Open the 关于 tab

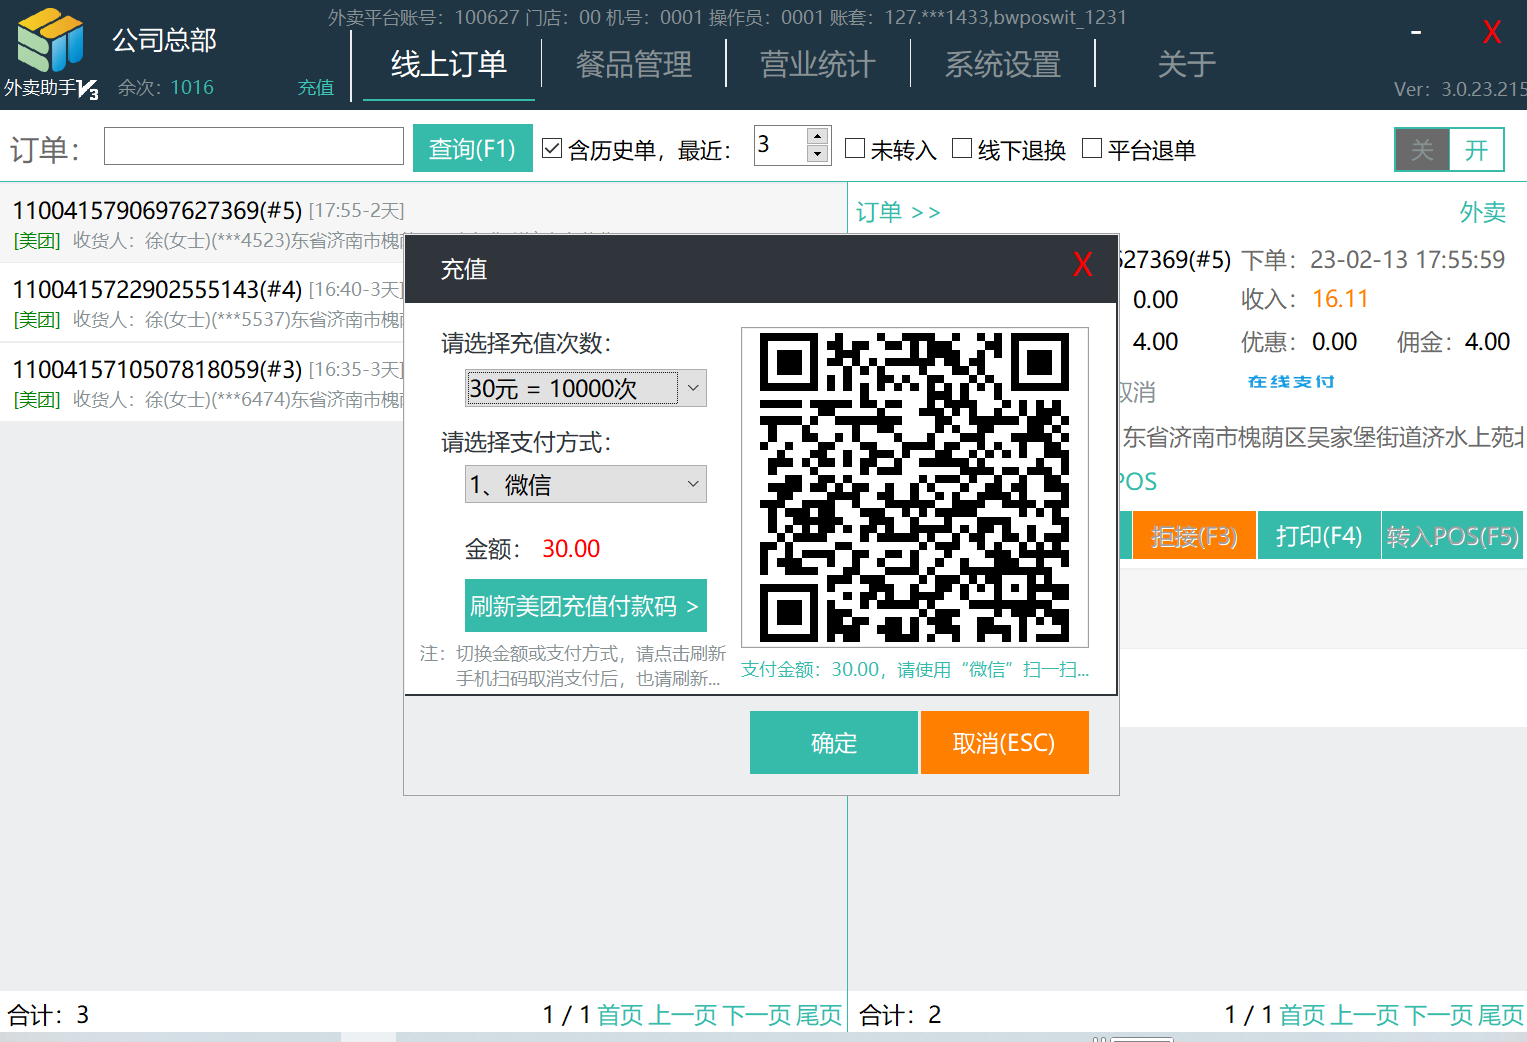1187,65
